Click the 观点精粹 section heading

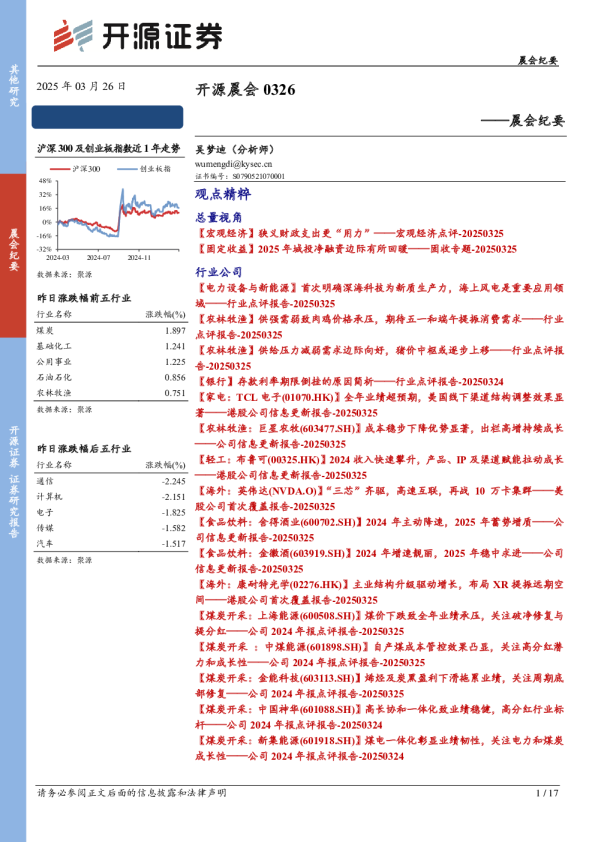(223, 194)
